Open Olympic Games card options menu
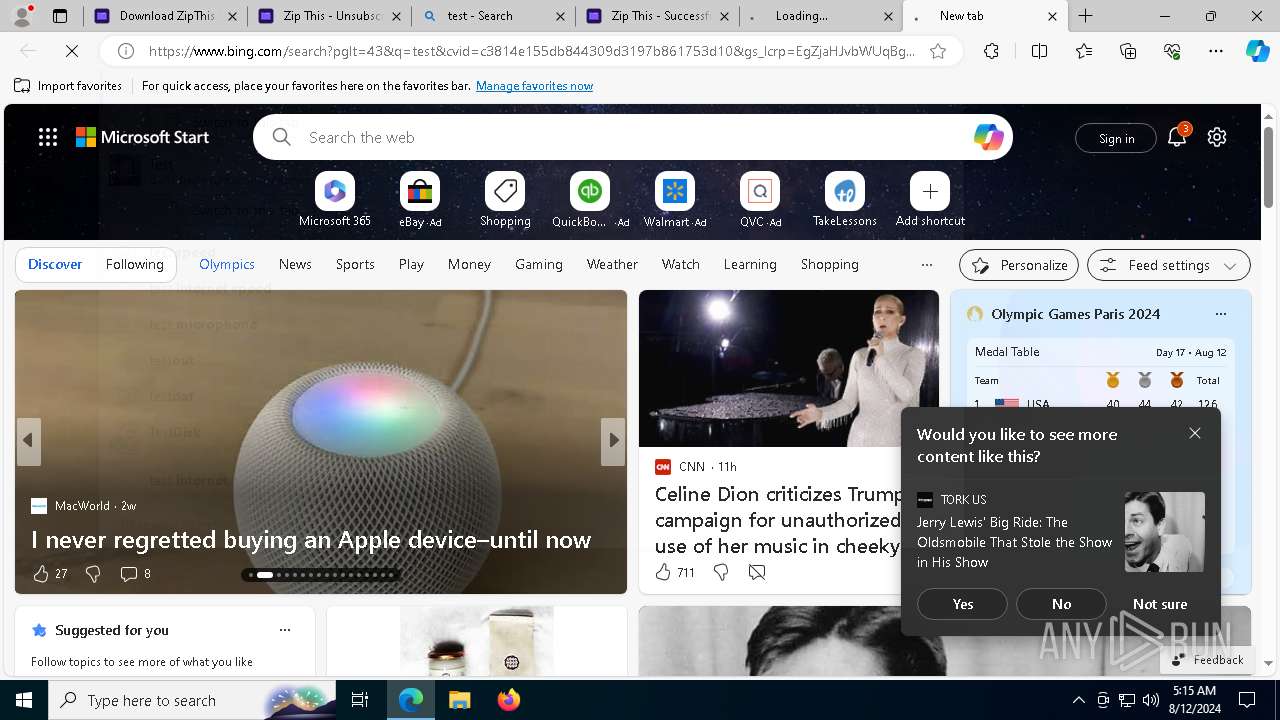 [x=1220, y=314]
